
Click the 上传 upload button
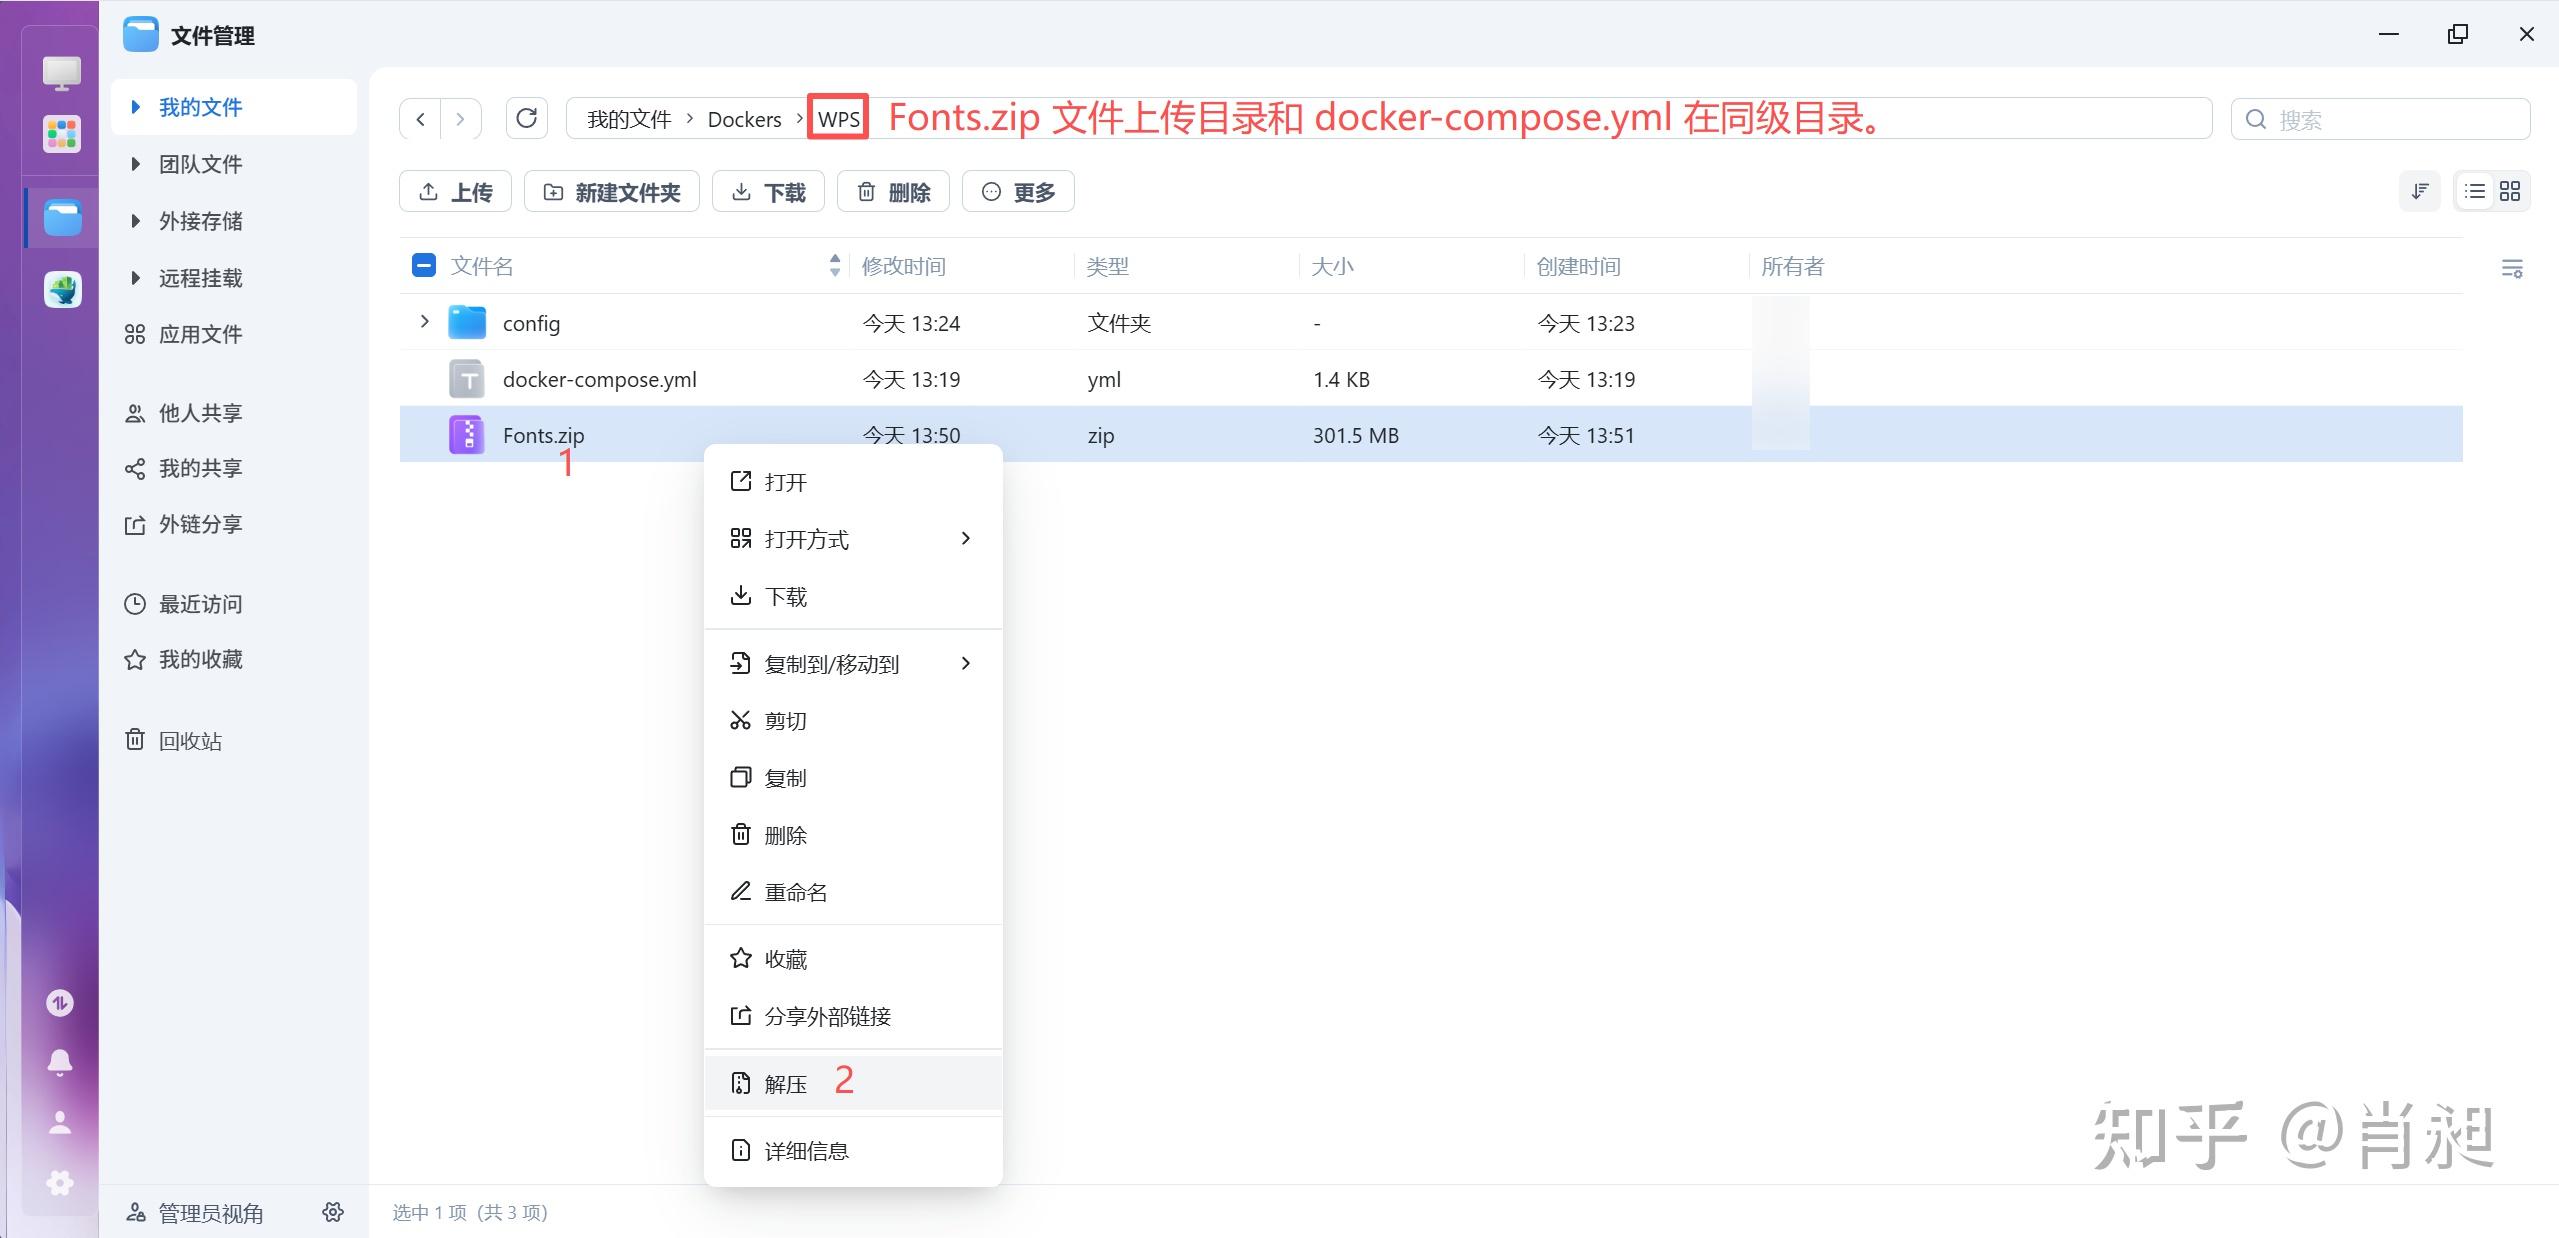click(x=455, y=191)
